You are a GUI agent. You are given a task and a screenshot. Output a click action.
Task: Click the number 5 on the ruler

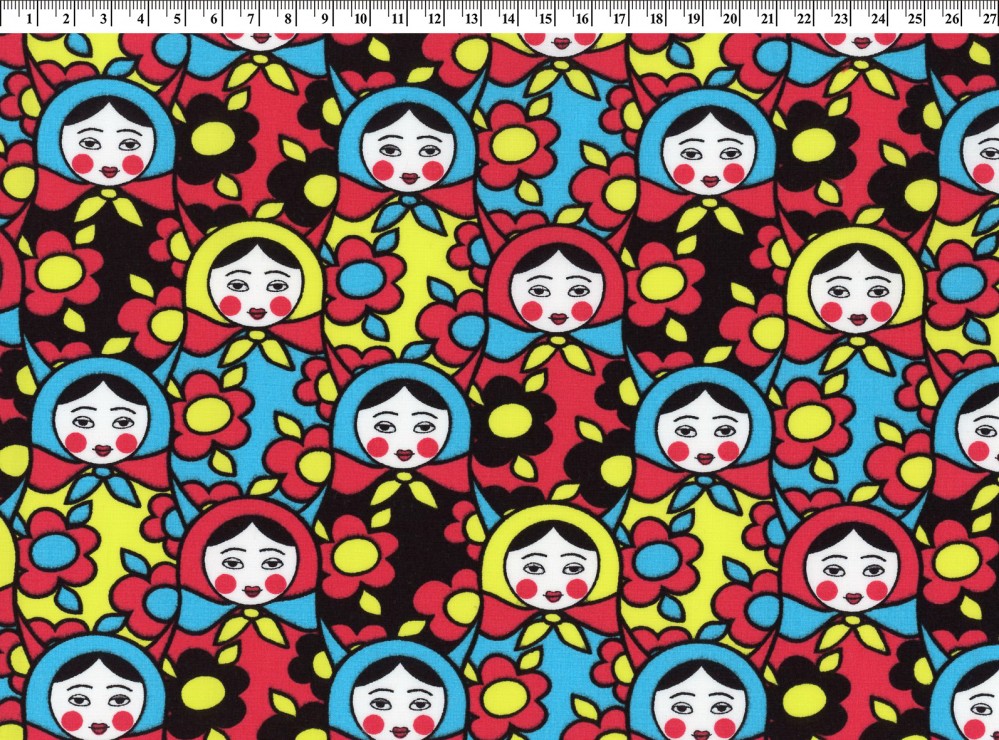coord(176,19)
